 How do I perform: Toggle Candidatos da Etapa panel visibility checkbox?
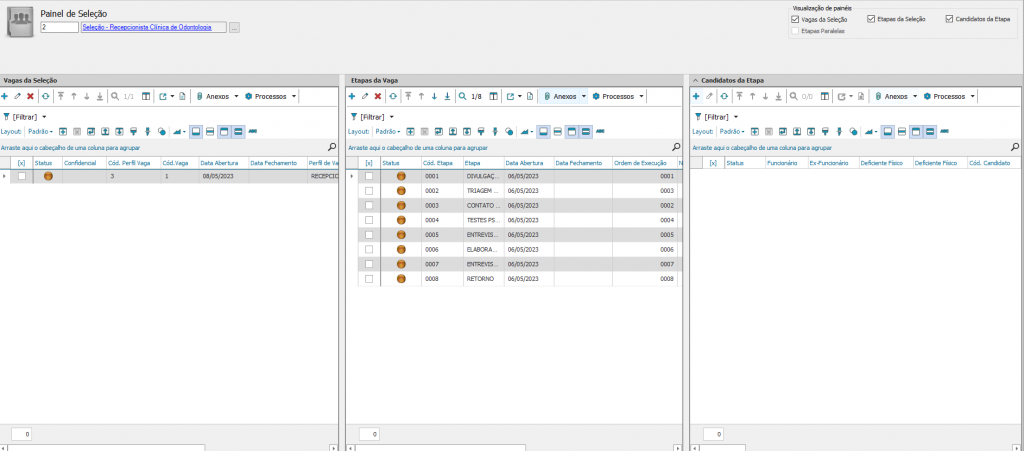tap(948, 19)
